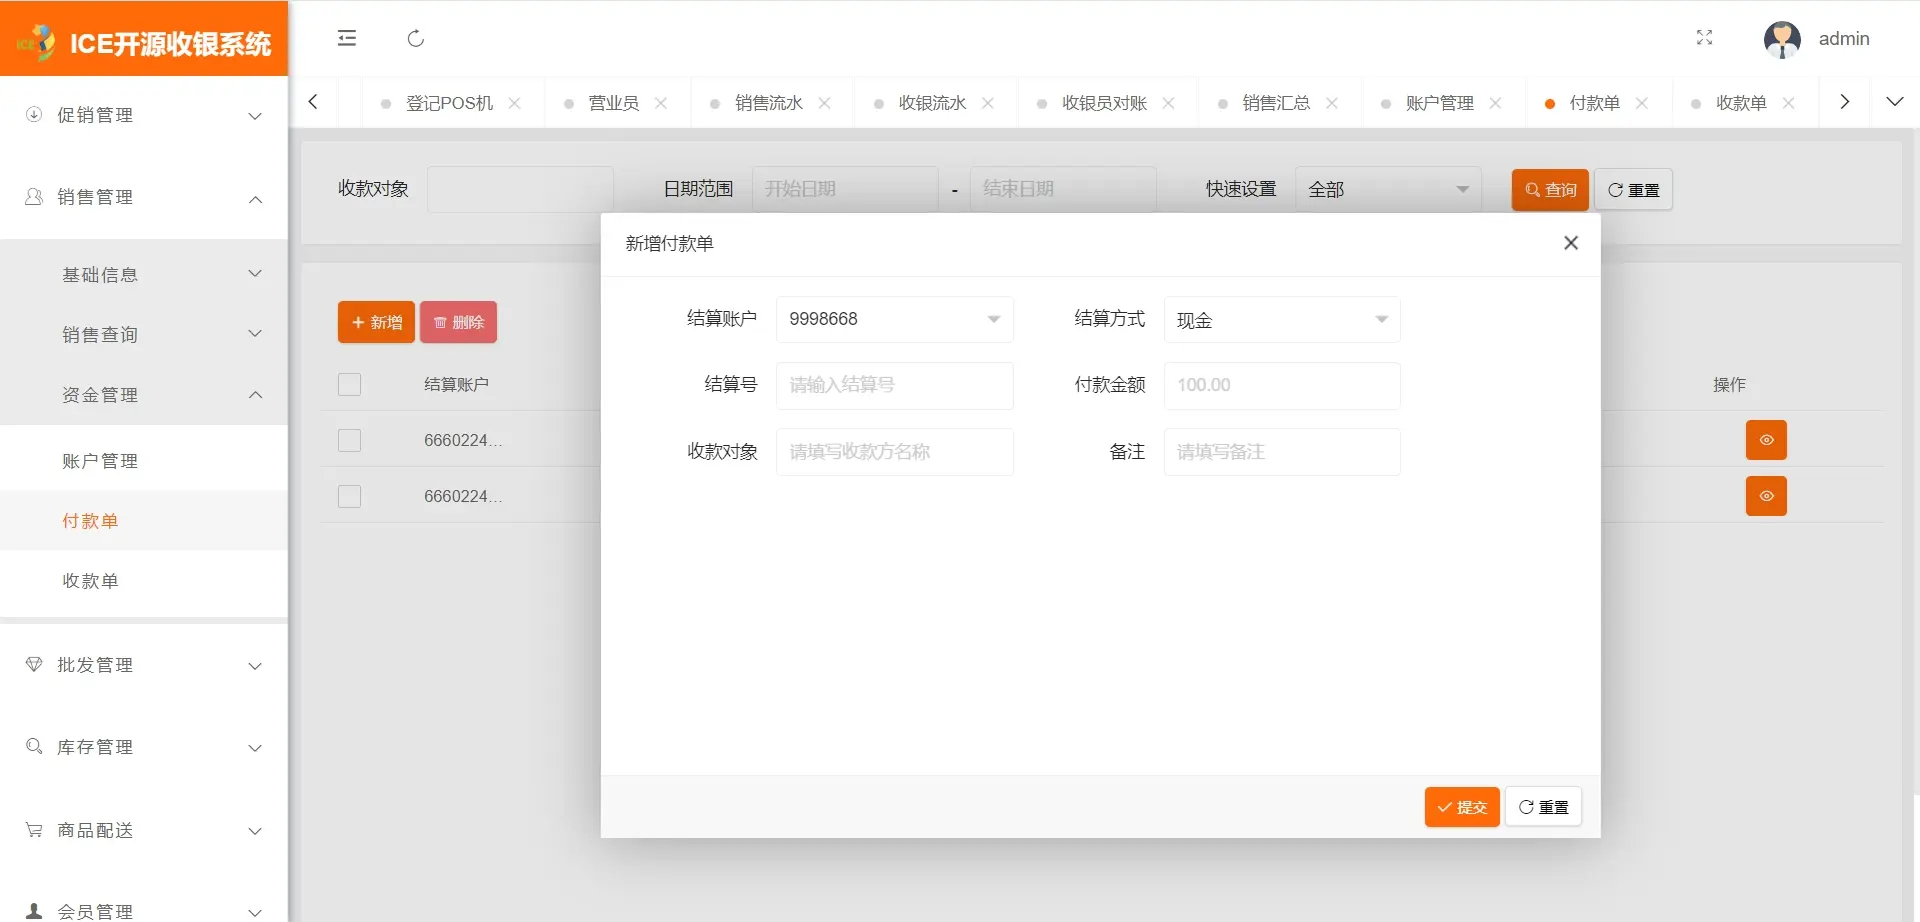Open the admin user avatar

1782,40
